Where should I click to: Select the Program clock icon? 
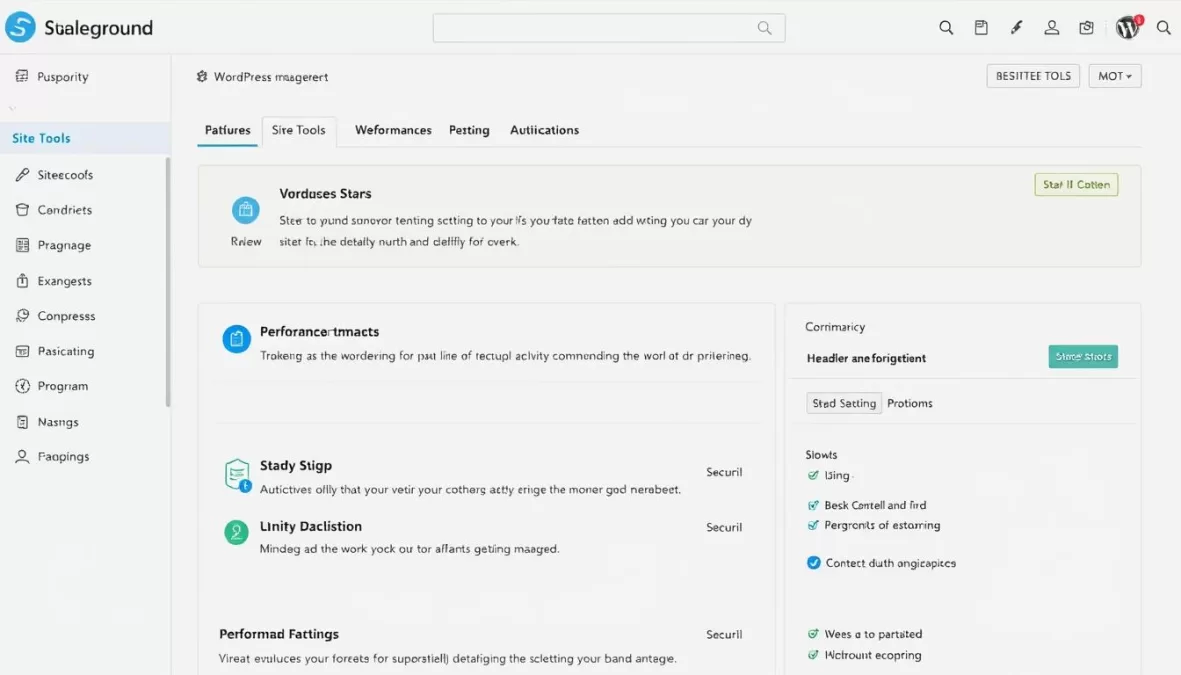click(x=22, y=386)
